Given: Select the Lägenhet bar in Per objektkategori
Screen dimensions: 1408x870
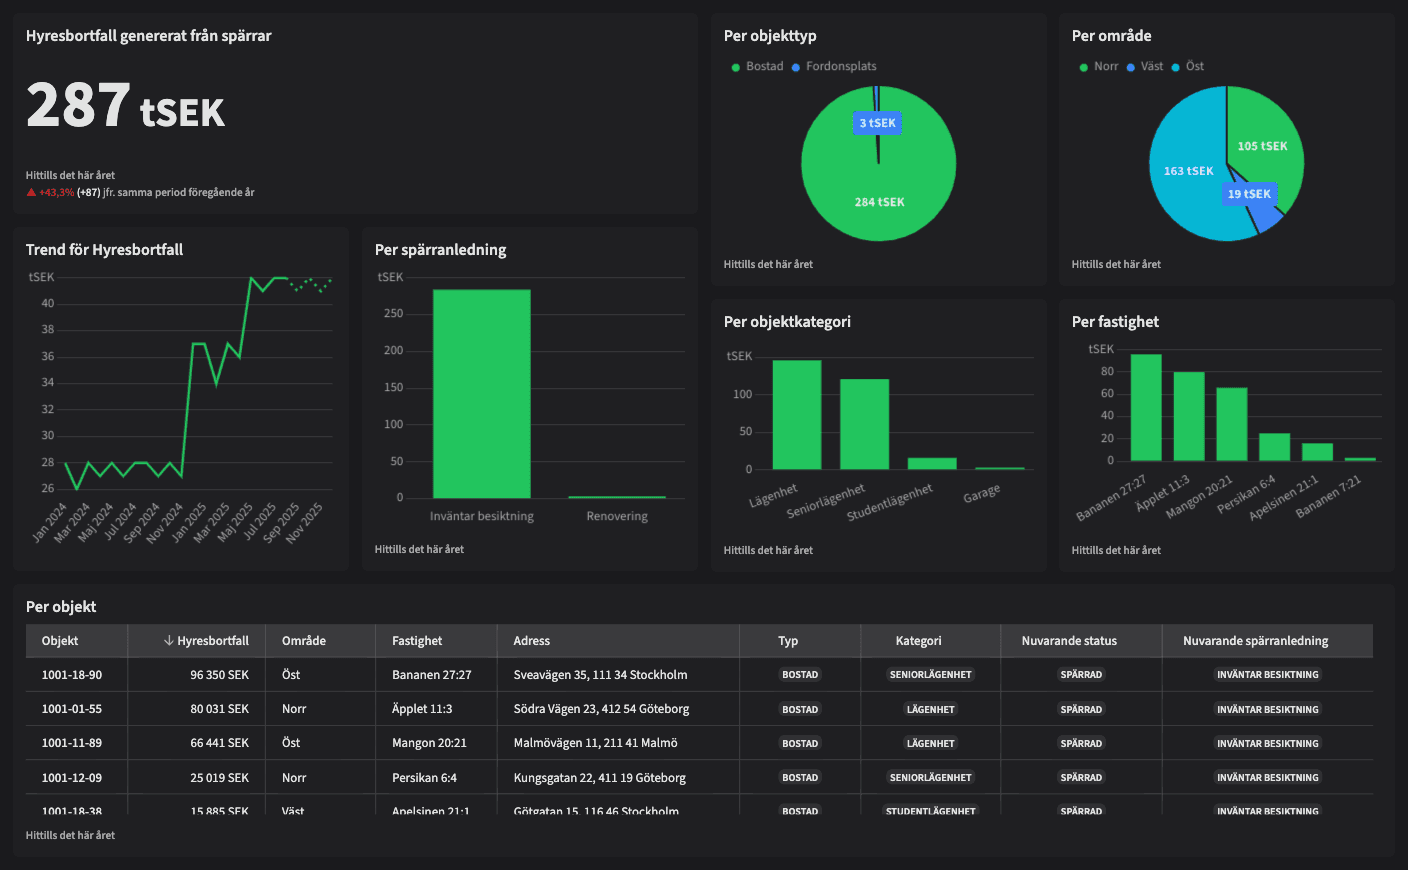Looking at the screenshot, I should (797, 414).
